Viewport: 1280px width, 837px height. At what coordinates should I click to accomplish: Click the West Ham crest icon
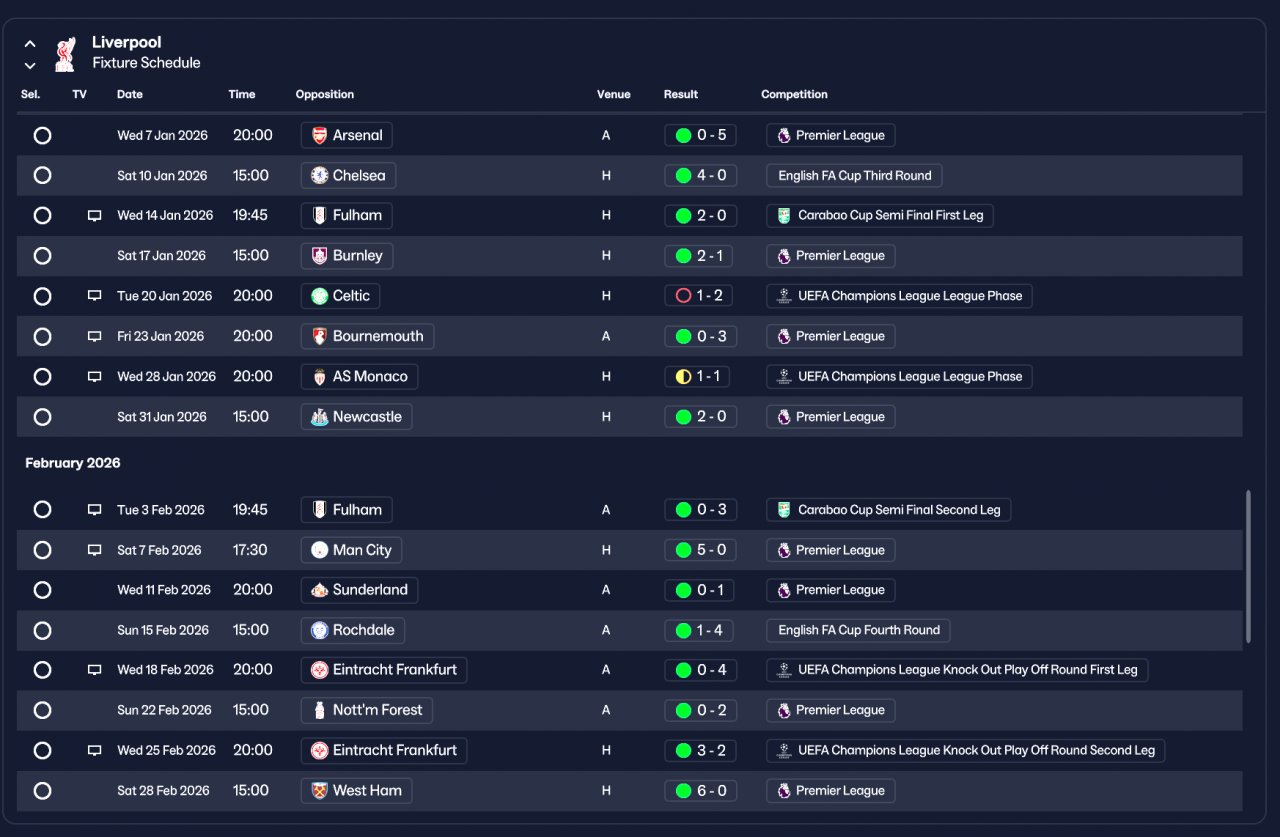tap(319, 791)
